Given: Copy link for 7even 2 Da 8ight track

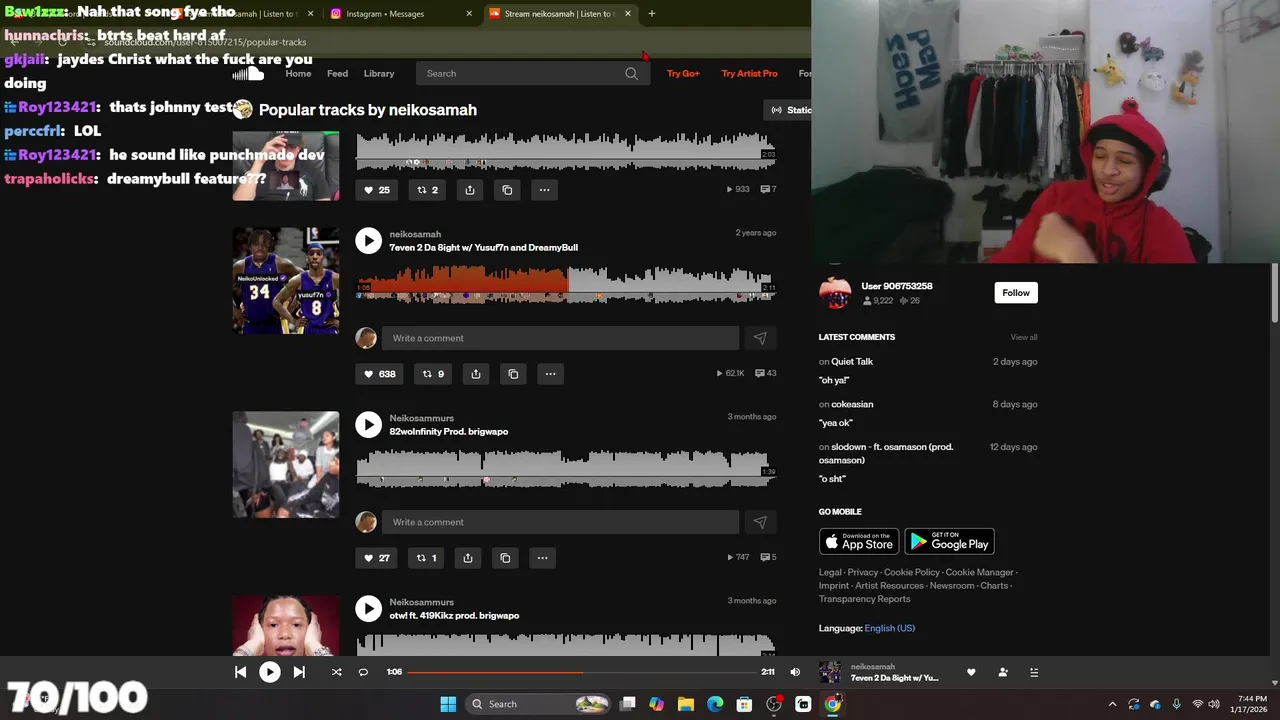Looking at the screenshot, I should [x=513, y=374].
